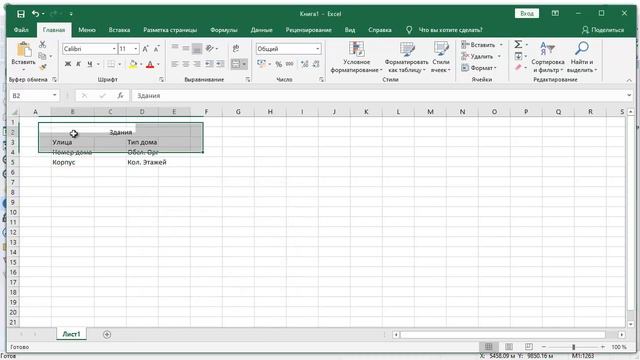Click the AutoSum sigma icon

tap(518, 44)
